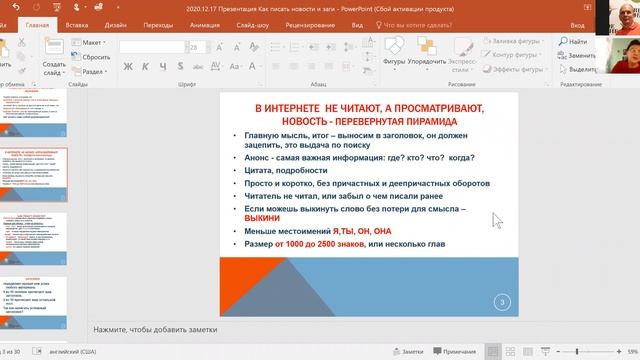Cut selection with the scissors icon
Screen dimensions: 640x360
pyautogui.click(x=22, y=42)
